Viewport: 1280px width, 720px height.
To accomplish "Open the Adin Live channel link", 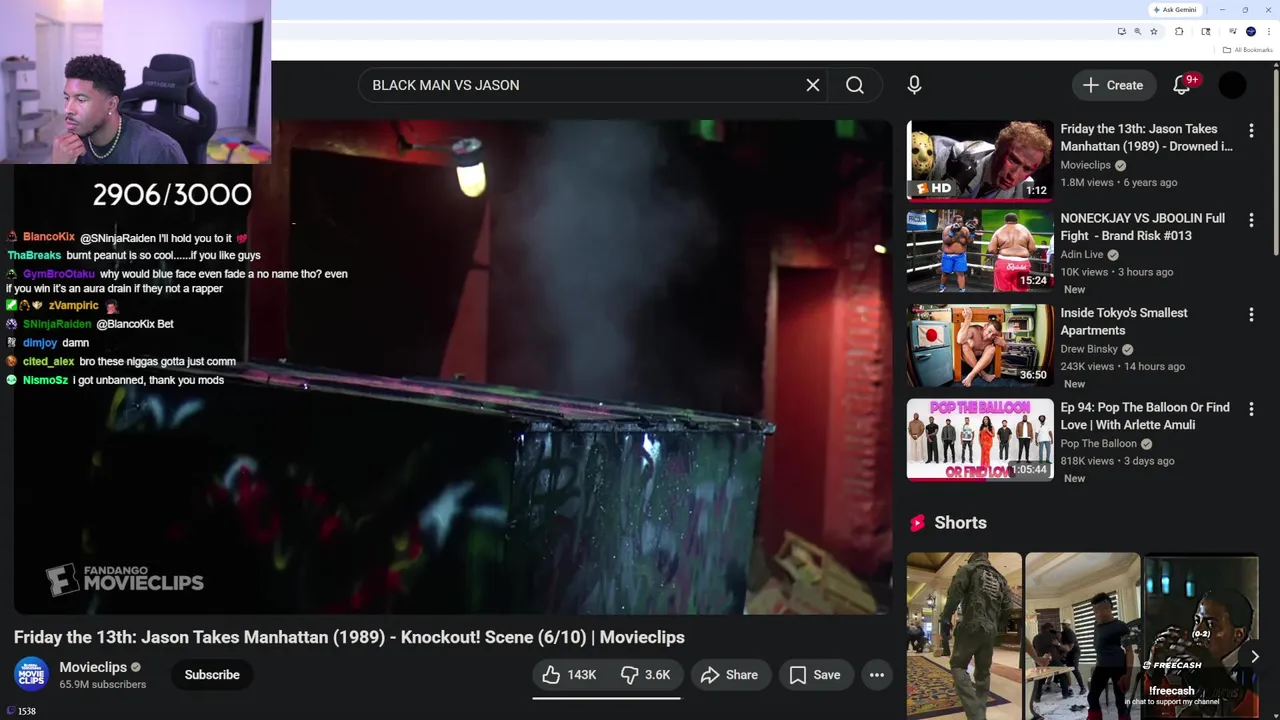I will (x=1082, y=254).
